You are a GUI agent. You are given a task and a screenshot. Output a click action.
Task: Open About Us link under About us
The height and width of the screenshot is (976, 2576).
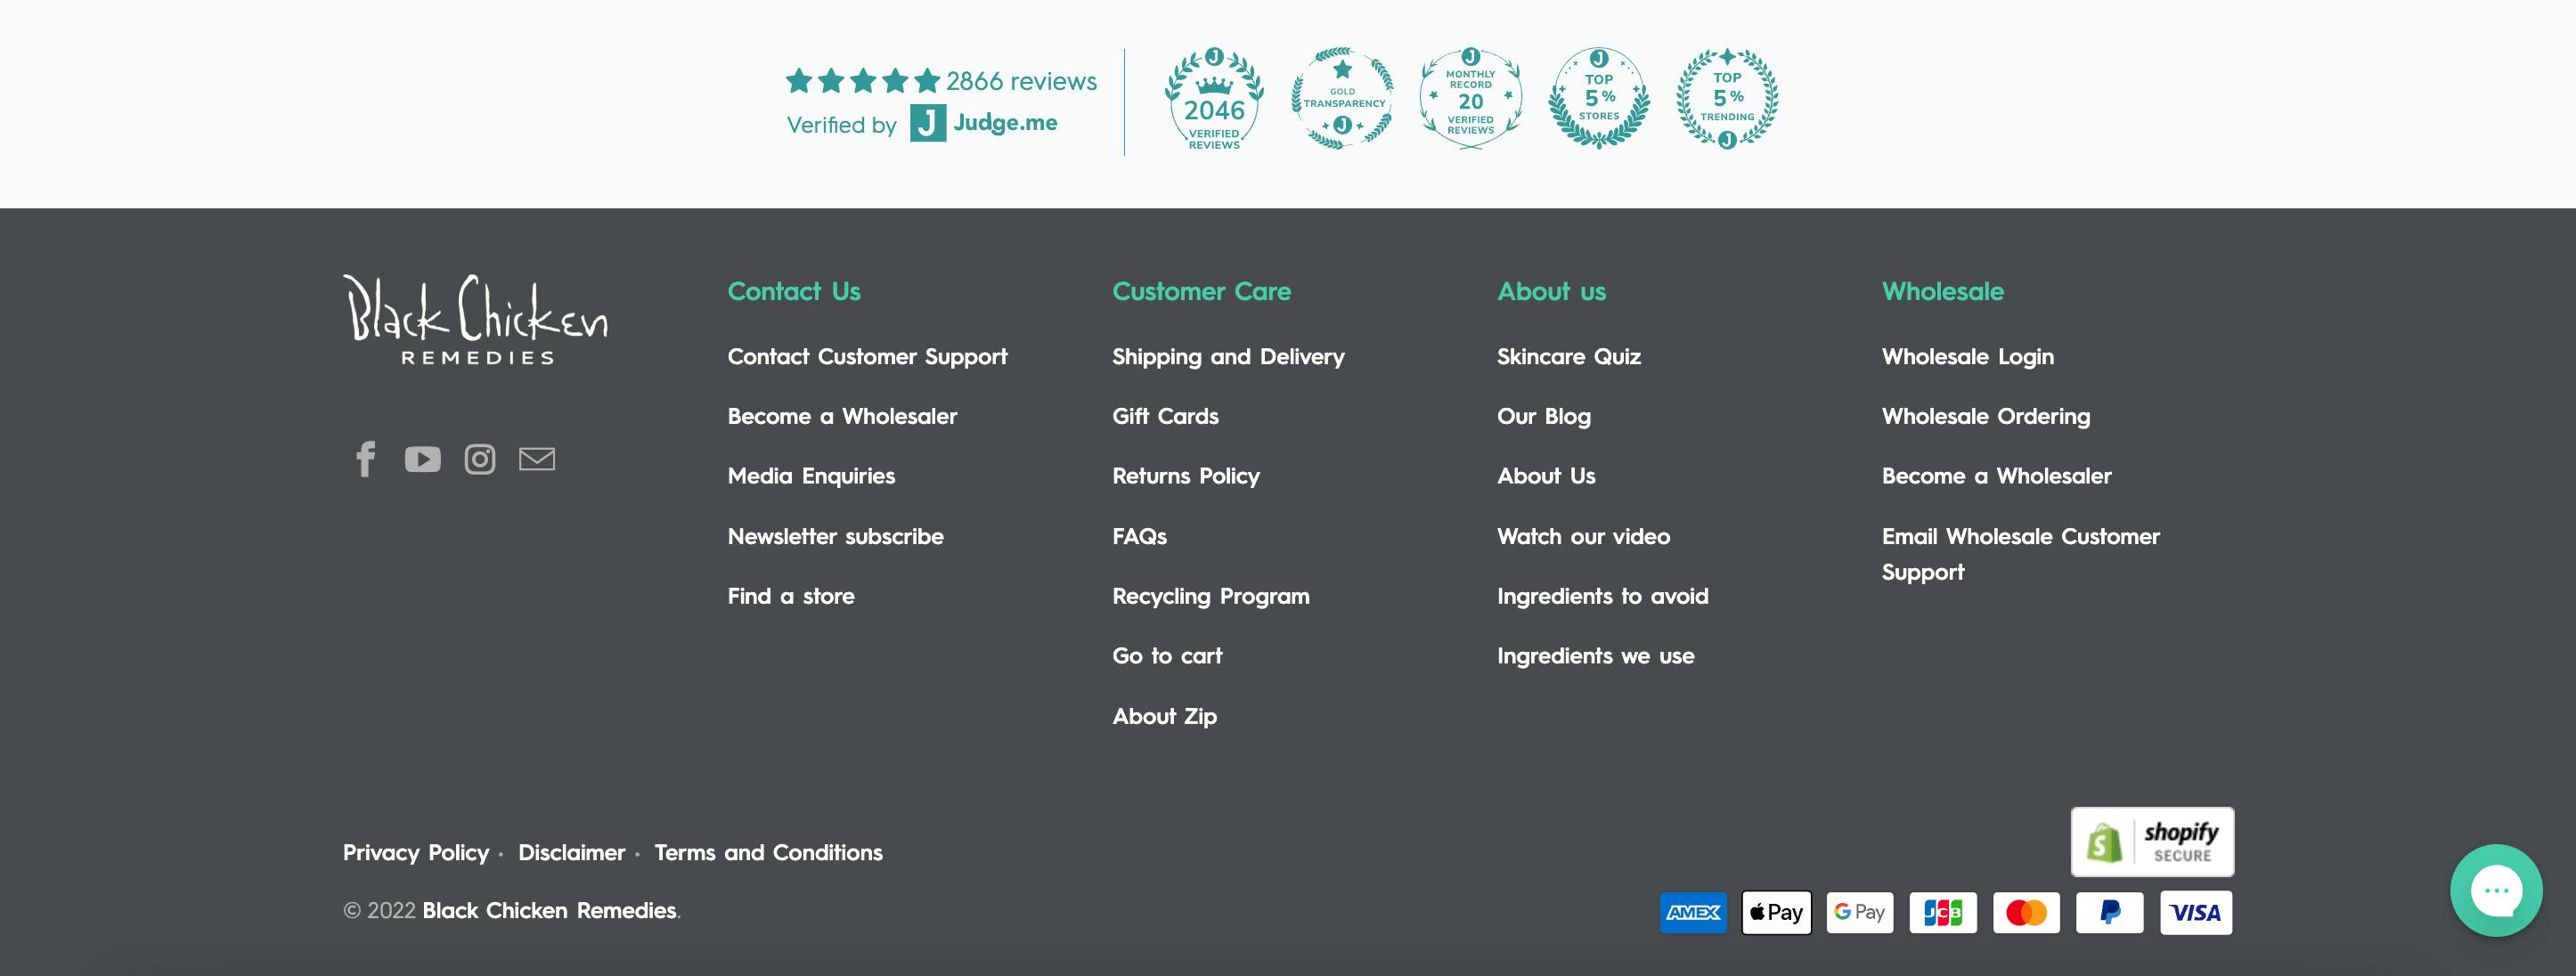pos(1546,476)
